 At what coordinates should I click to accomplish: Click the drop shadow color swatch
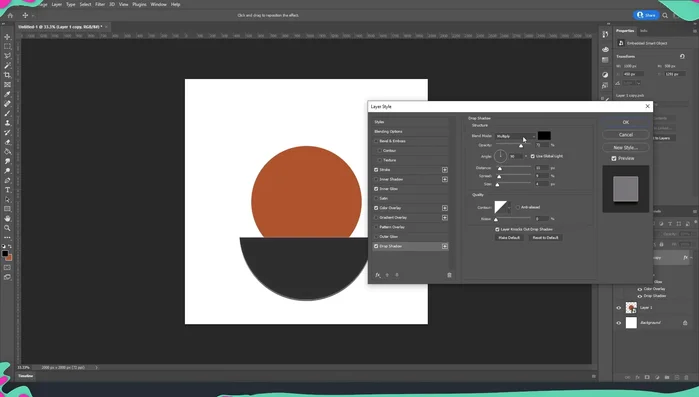pos(544,136)
